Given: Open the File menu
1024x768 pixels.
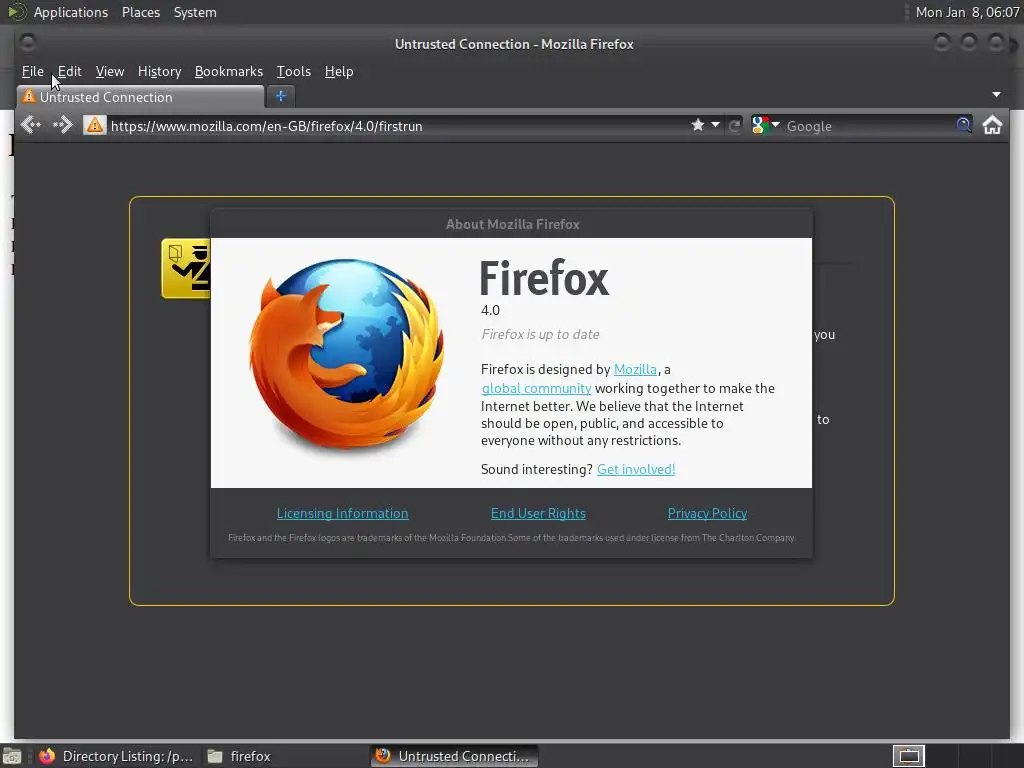Looking at the screenshot, I should pos(33,71).
